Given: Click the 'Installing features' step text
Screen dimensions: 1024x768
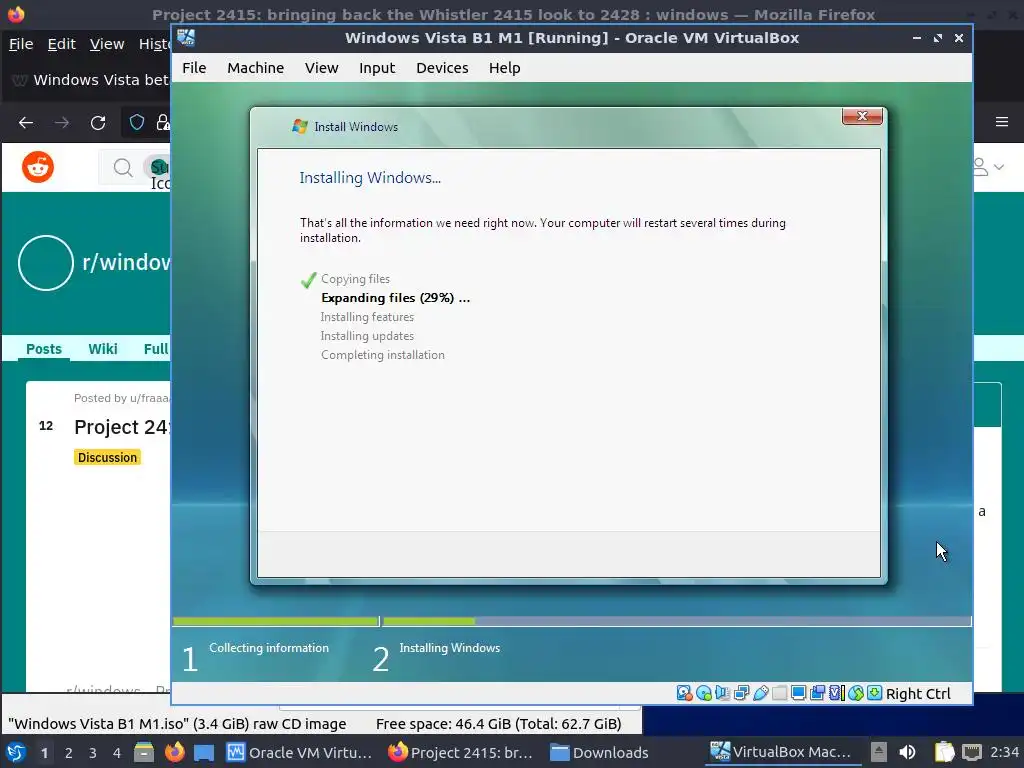Looking at the screenshot, I should 367,317.
